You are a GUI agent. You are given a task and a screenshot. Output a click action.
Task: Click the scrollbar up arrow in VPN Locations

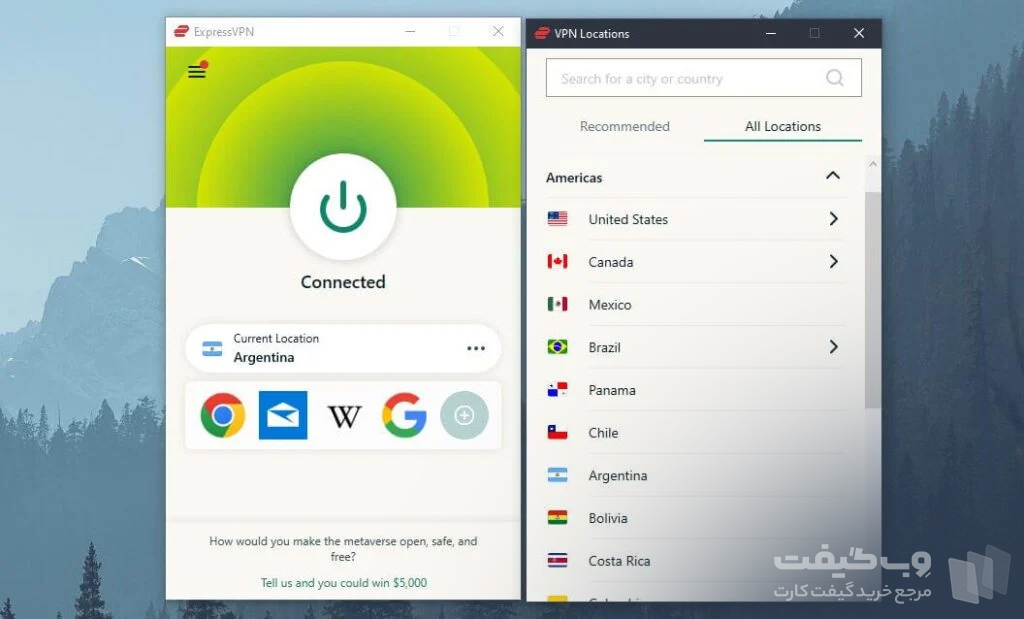(872, 165)
